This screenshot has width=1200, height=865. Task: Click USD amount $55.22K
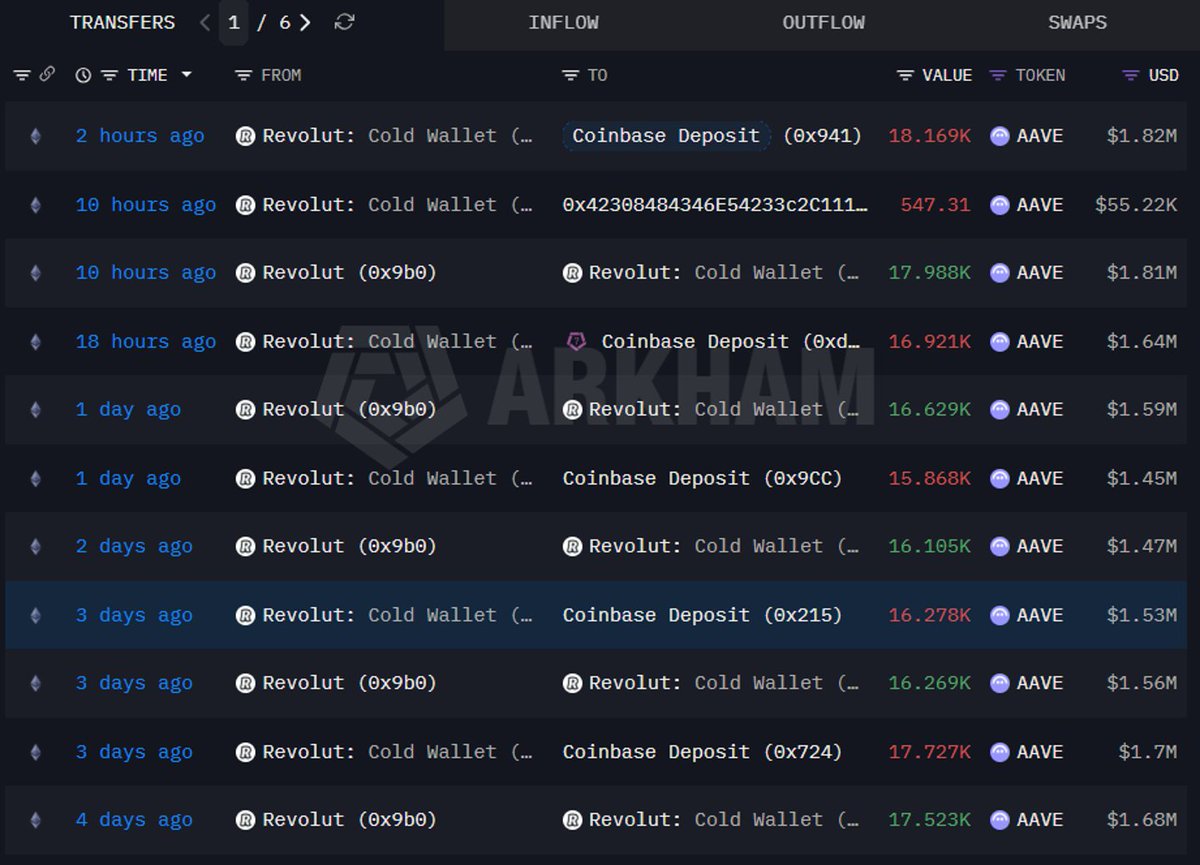[1136, 204]
